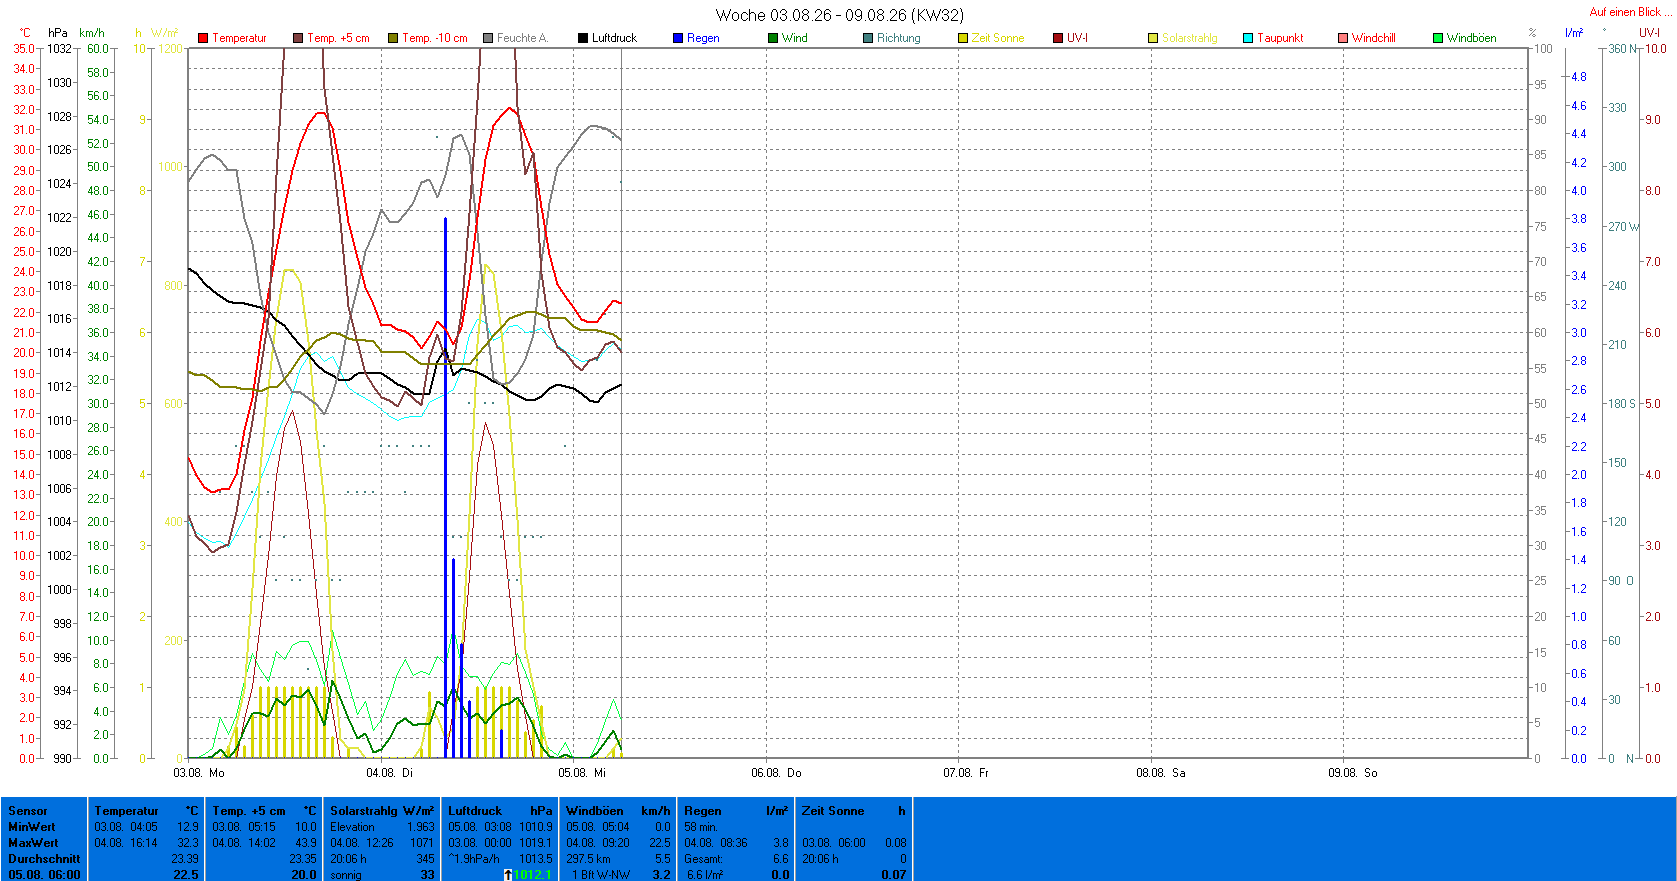Select the 'Temperatur' legend label

pos(239,38)
